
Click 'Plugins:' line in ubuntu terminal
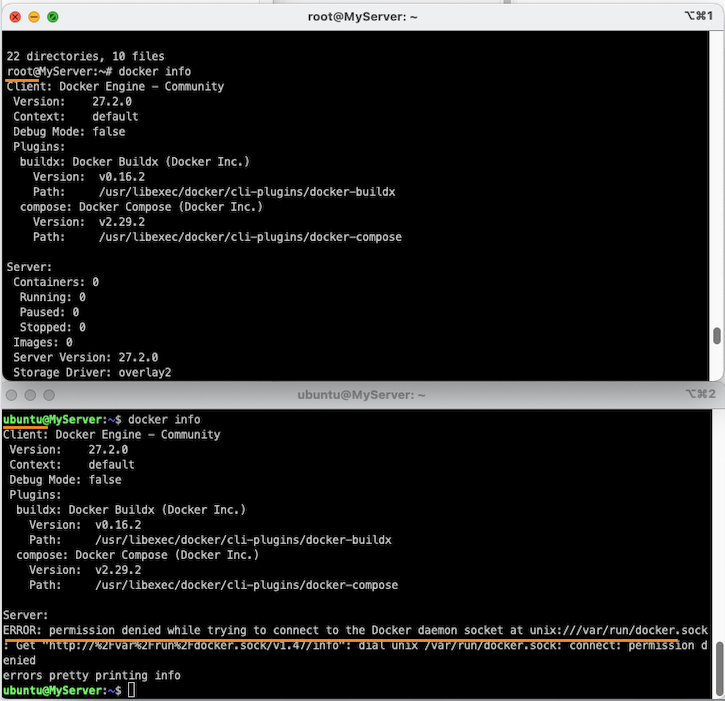pos(35,495)
